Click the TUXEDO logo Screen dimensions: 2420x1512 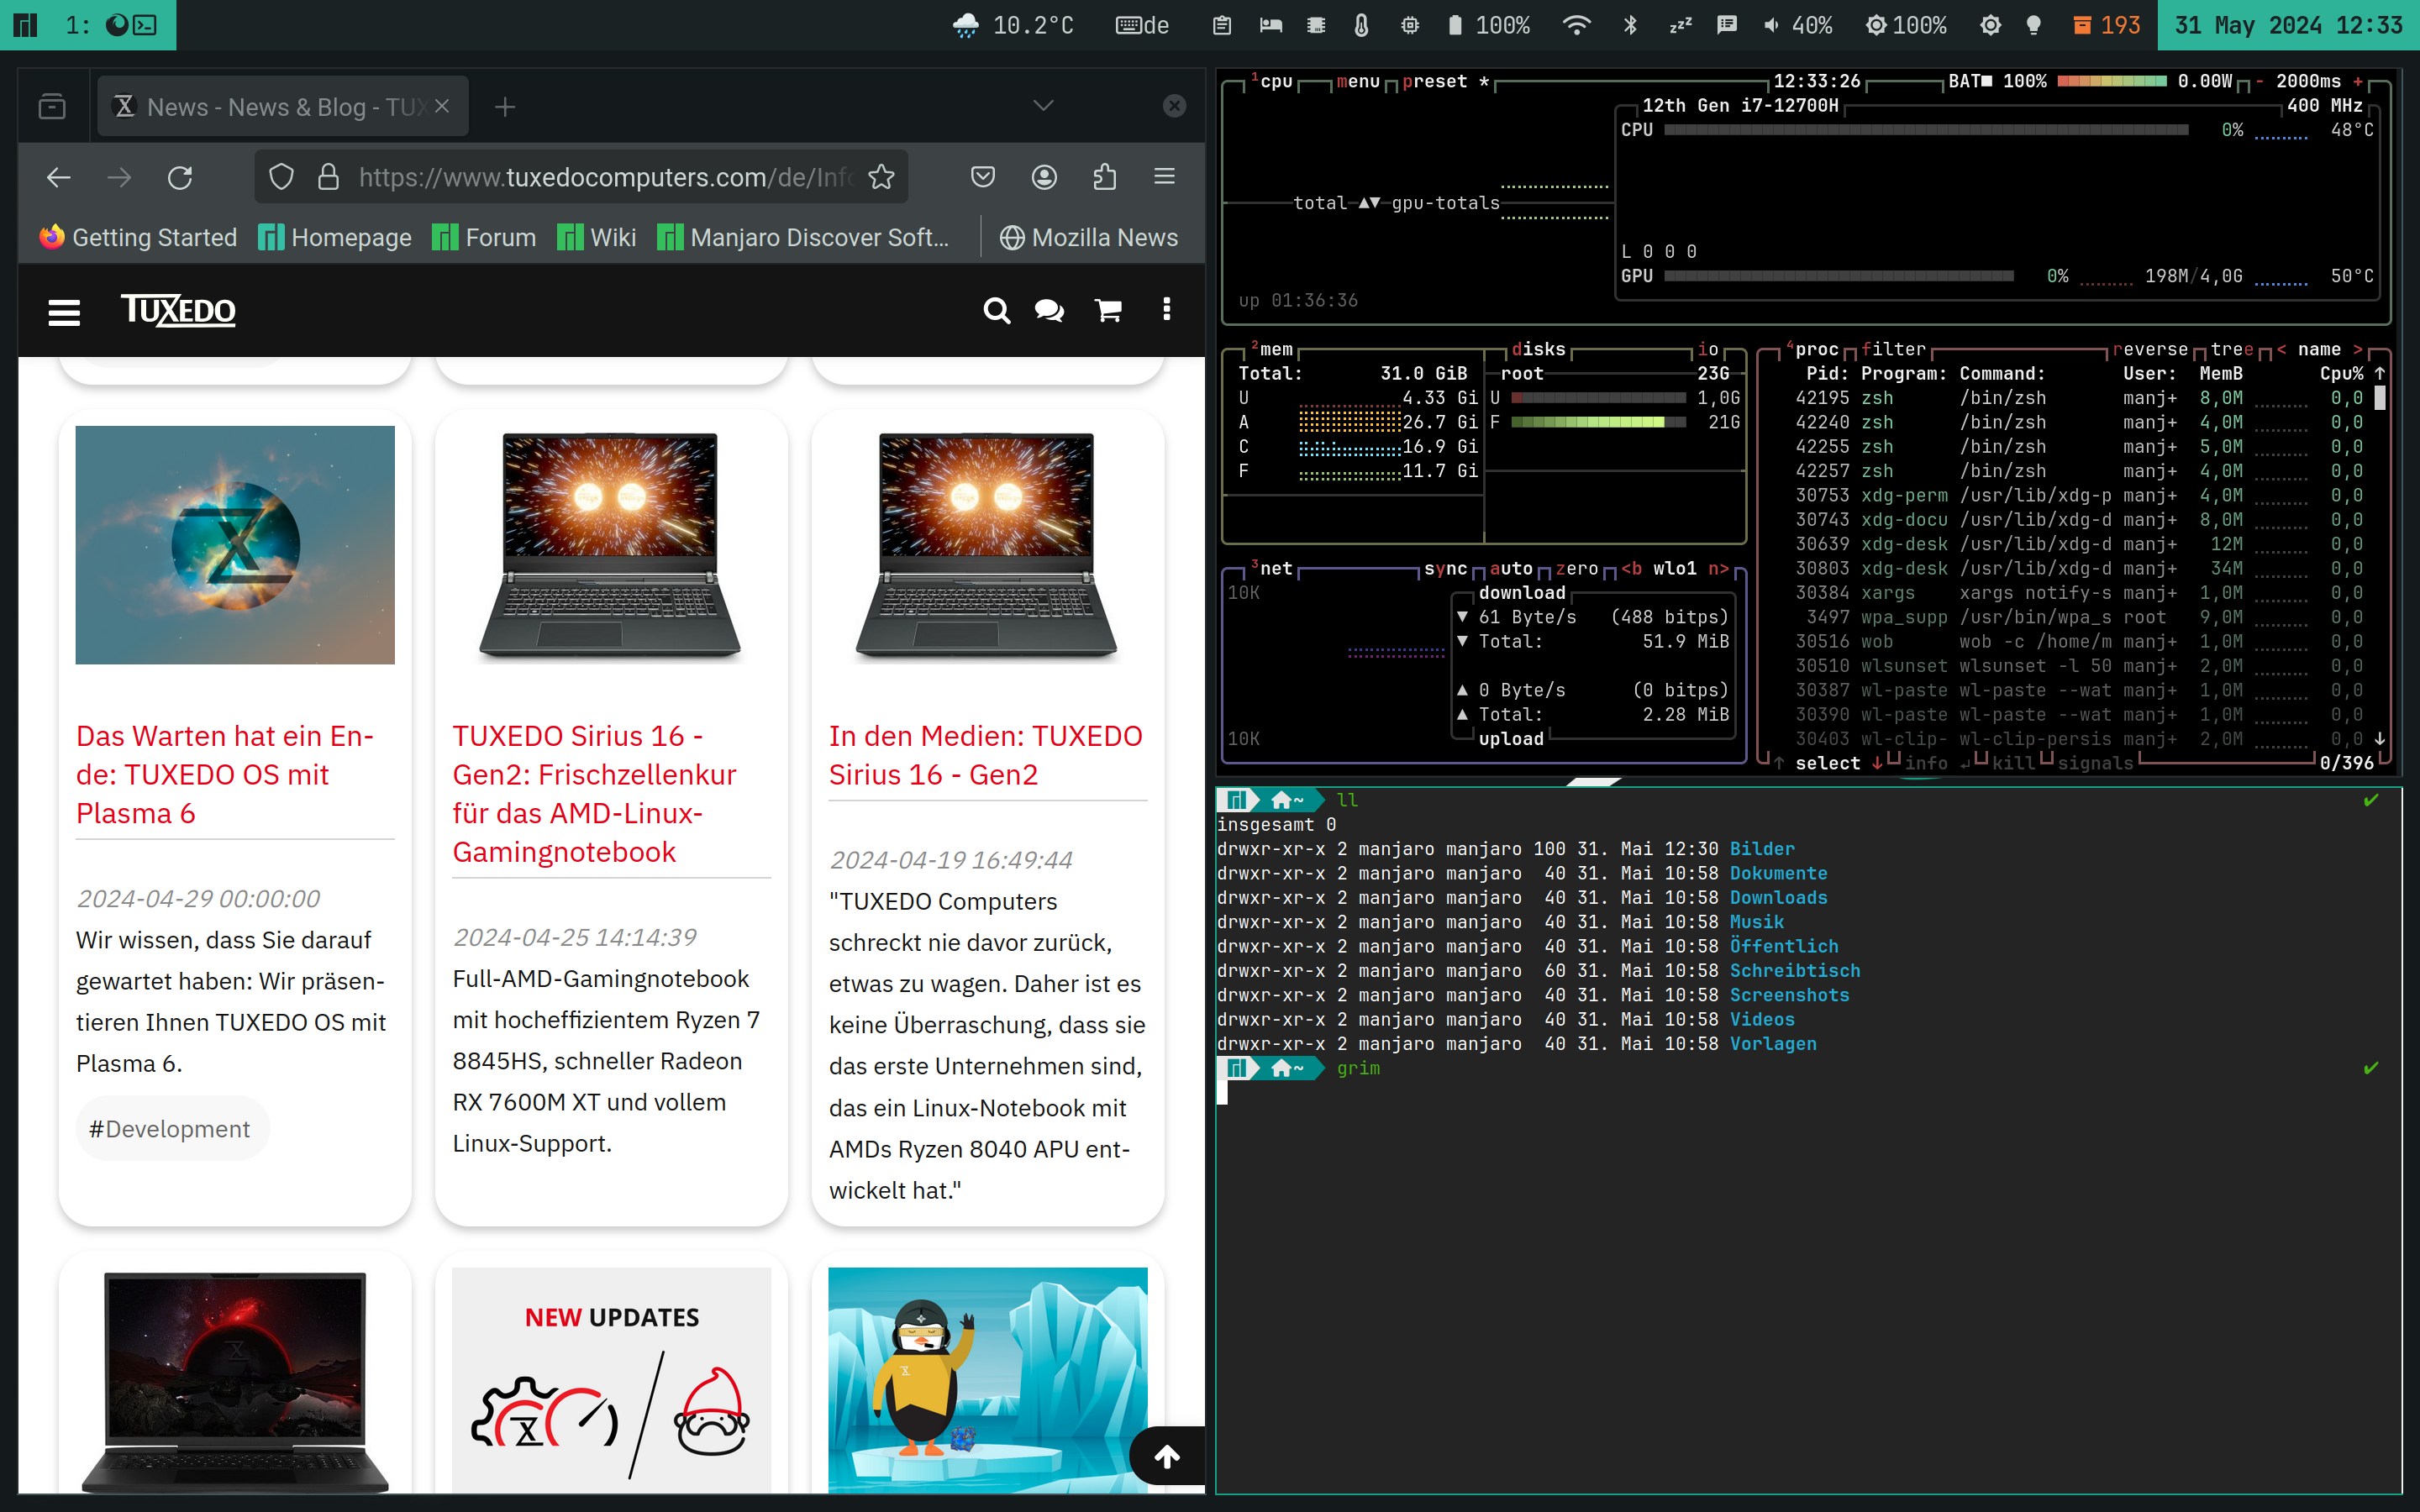pyautogui.click(x=178, y=310)
